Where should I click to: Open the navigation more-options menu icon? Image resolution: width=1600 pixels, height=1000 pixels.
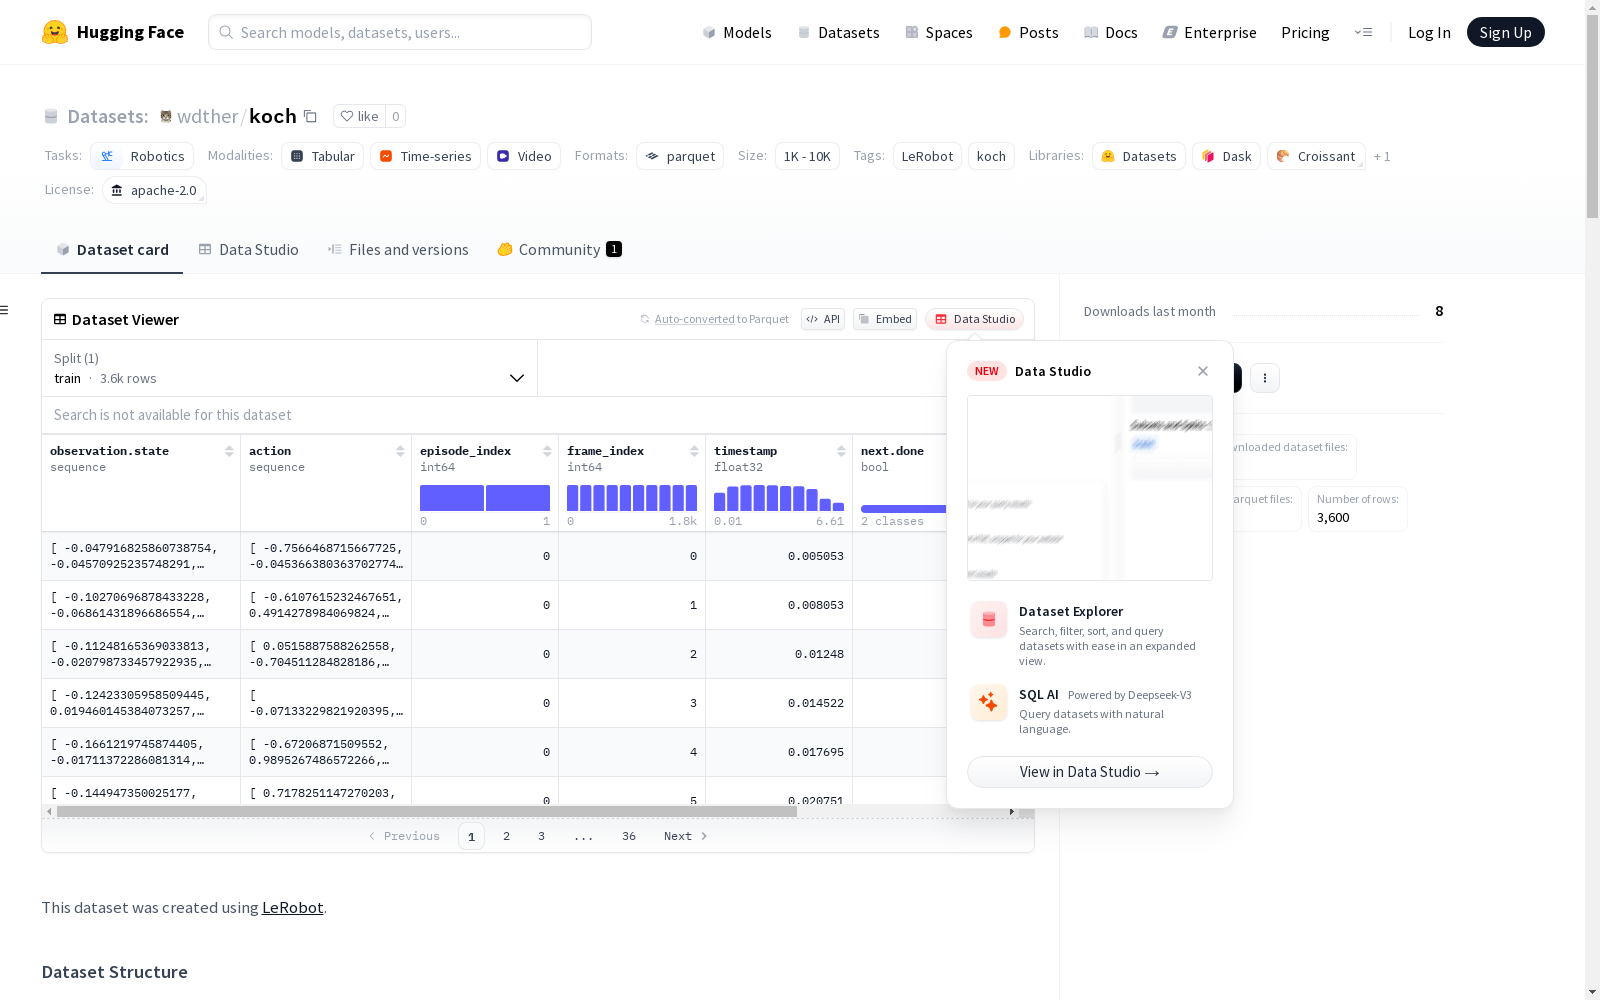[1363, 32]
